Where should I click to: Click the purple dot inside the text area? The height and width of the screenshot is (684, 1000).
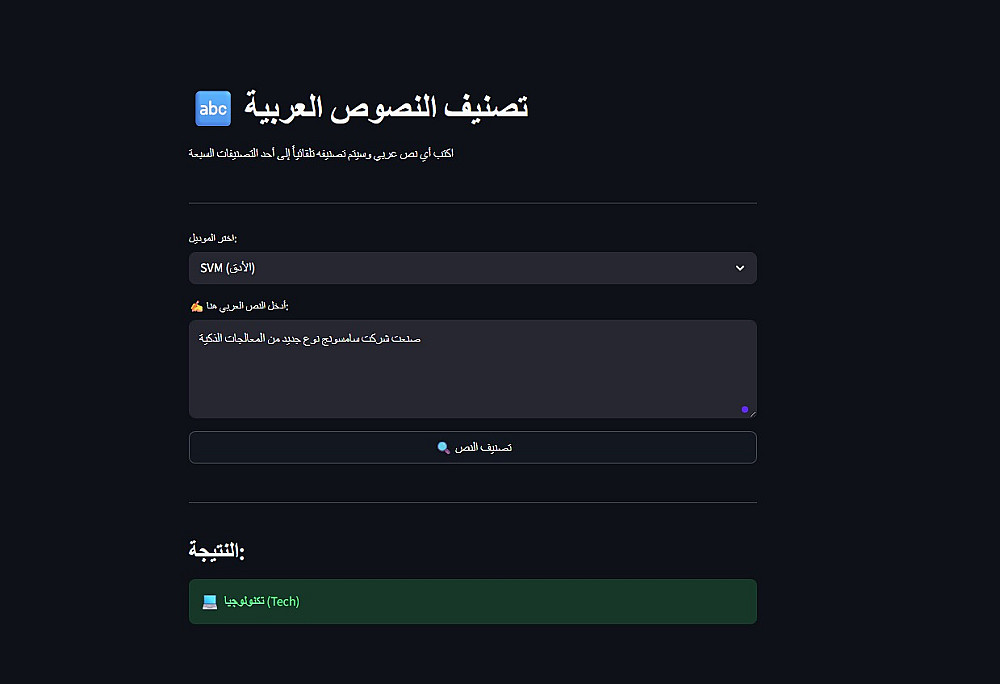click(744, 409)
